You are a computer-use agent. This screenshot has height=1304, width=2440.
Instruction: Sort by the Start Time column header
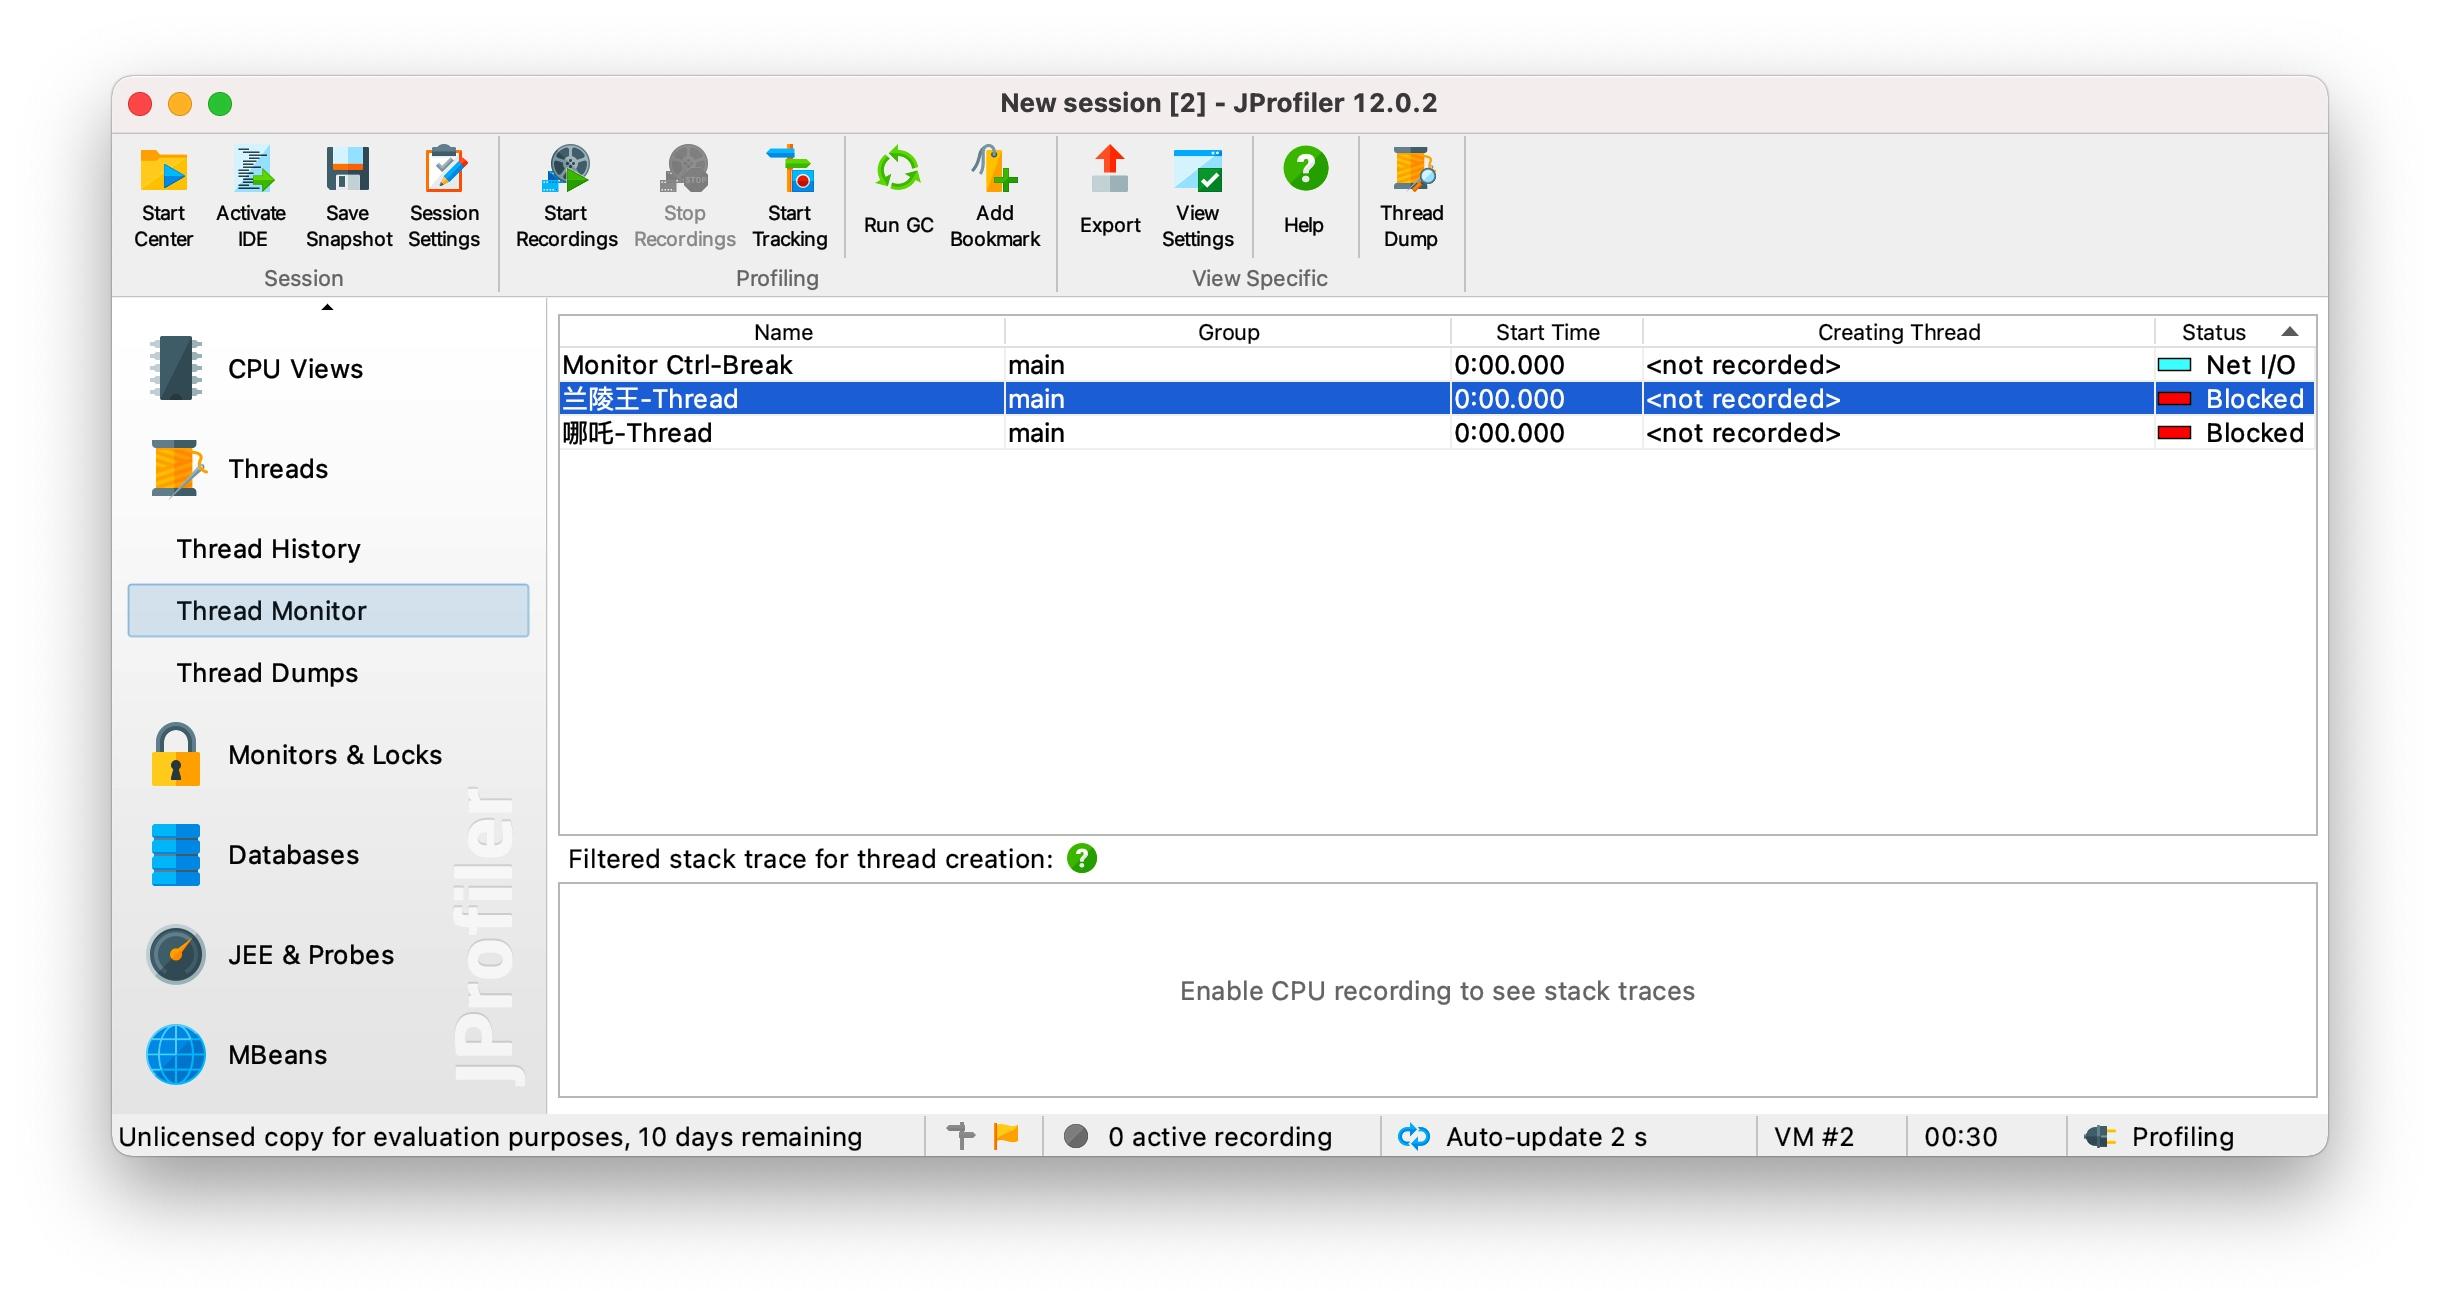point(1547,331)
